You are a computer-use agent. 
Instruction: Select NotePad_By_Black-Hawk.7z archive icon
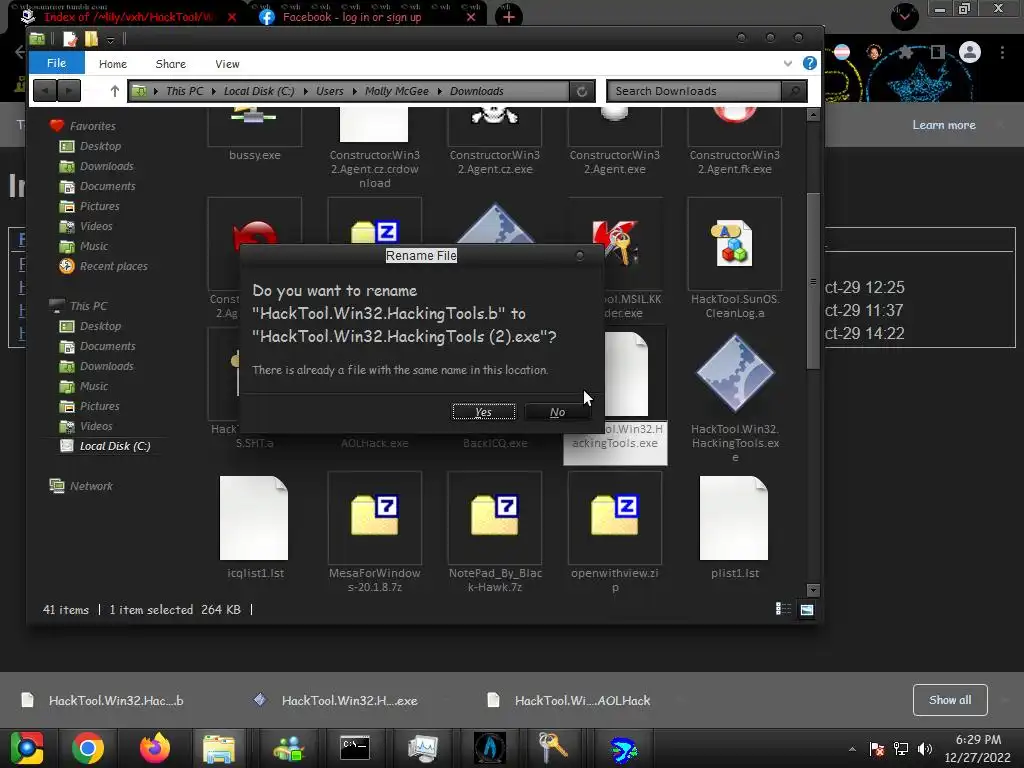point(494,518)
